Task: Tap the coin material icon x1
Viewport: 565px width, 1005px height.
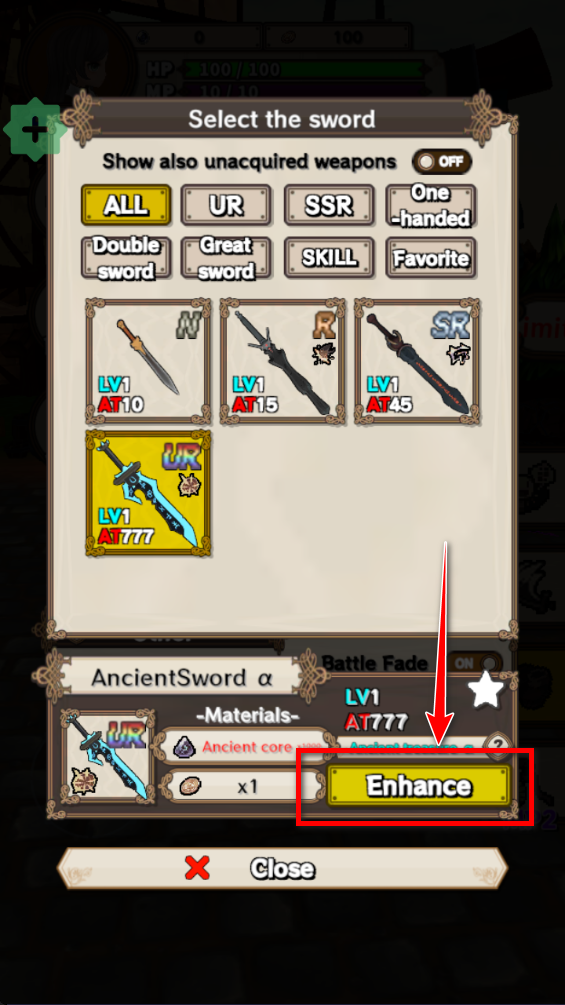Action: point(190,786)
